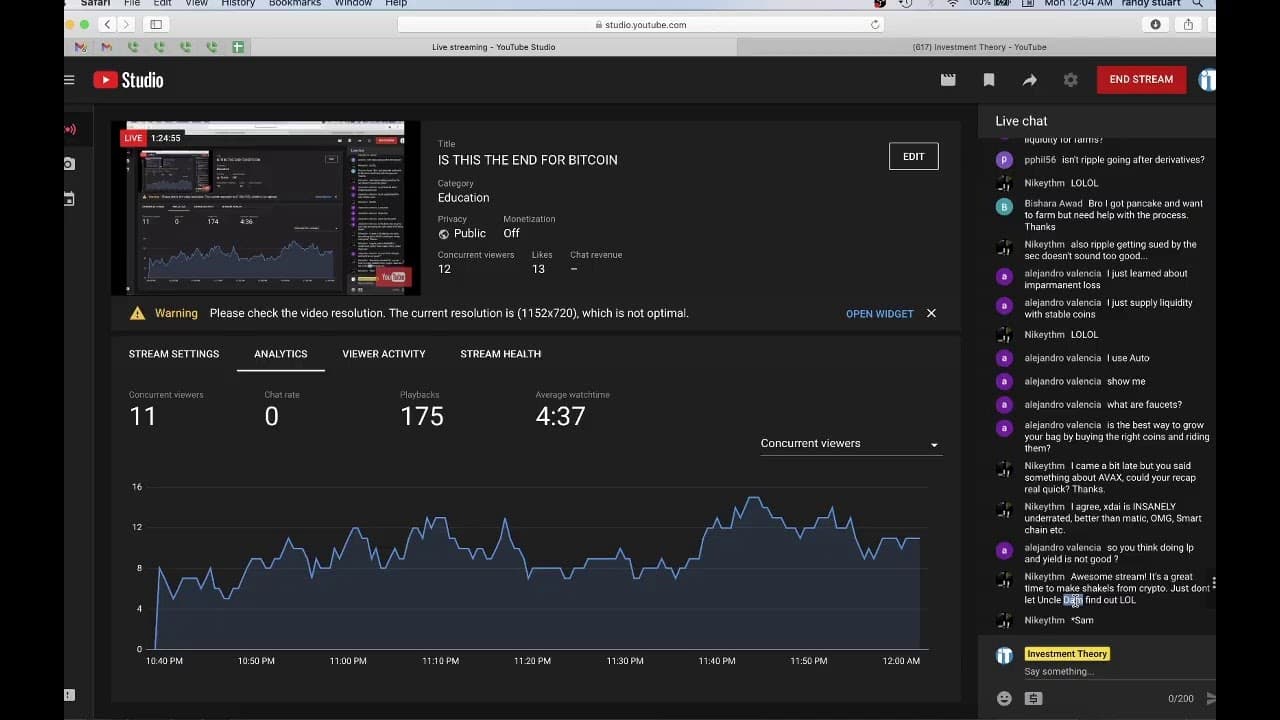Click the globe icon next to Public
Screen dimensions: 1280x720
coord(444,234)
